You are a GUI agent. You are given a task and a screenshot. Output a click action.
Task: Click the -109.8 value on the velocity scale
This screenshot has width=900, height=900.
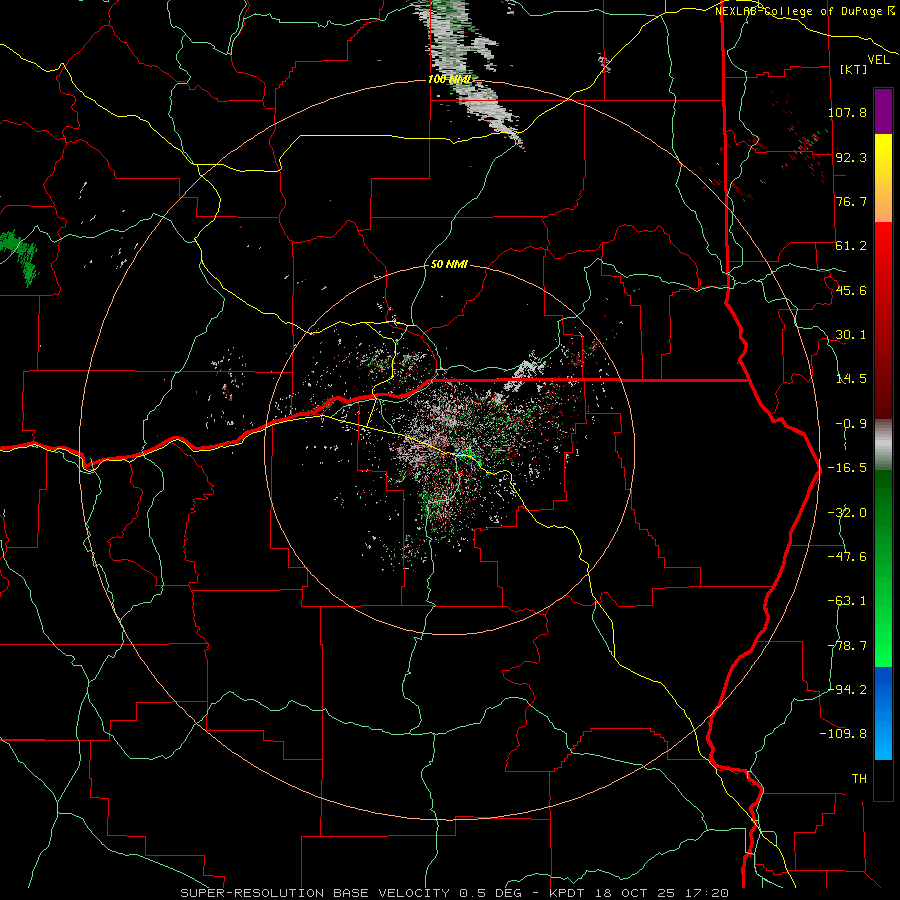pyautogui.click(x=843, y=734)
